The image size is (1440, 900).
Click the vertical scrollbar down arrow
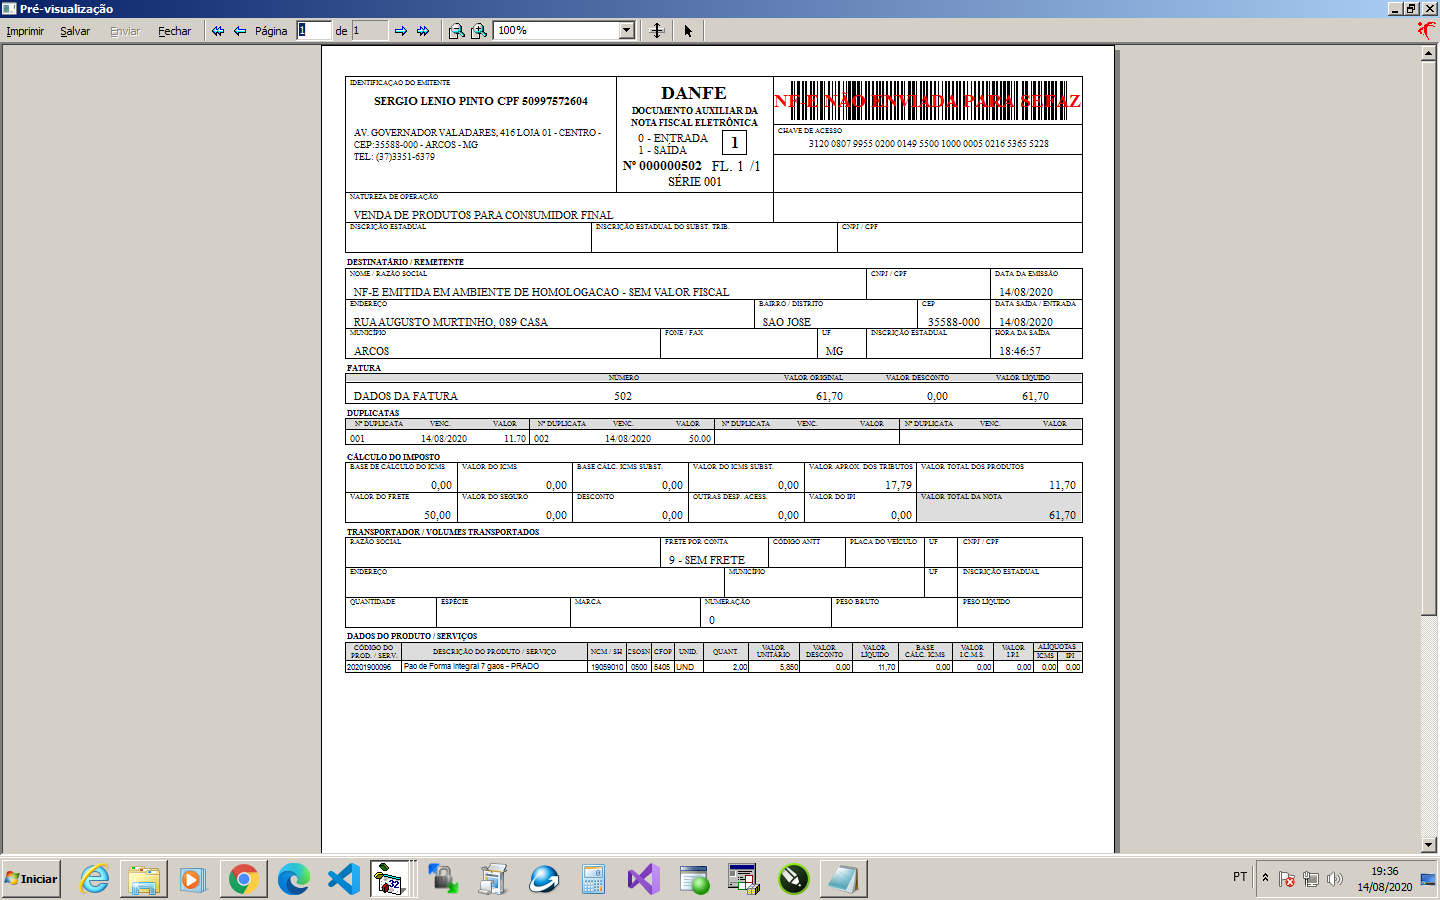1429,845
